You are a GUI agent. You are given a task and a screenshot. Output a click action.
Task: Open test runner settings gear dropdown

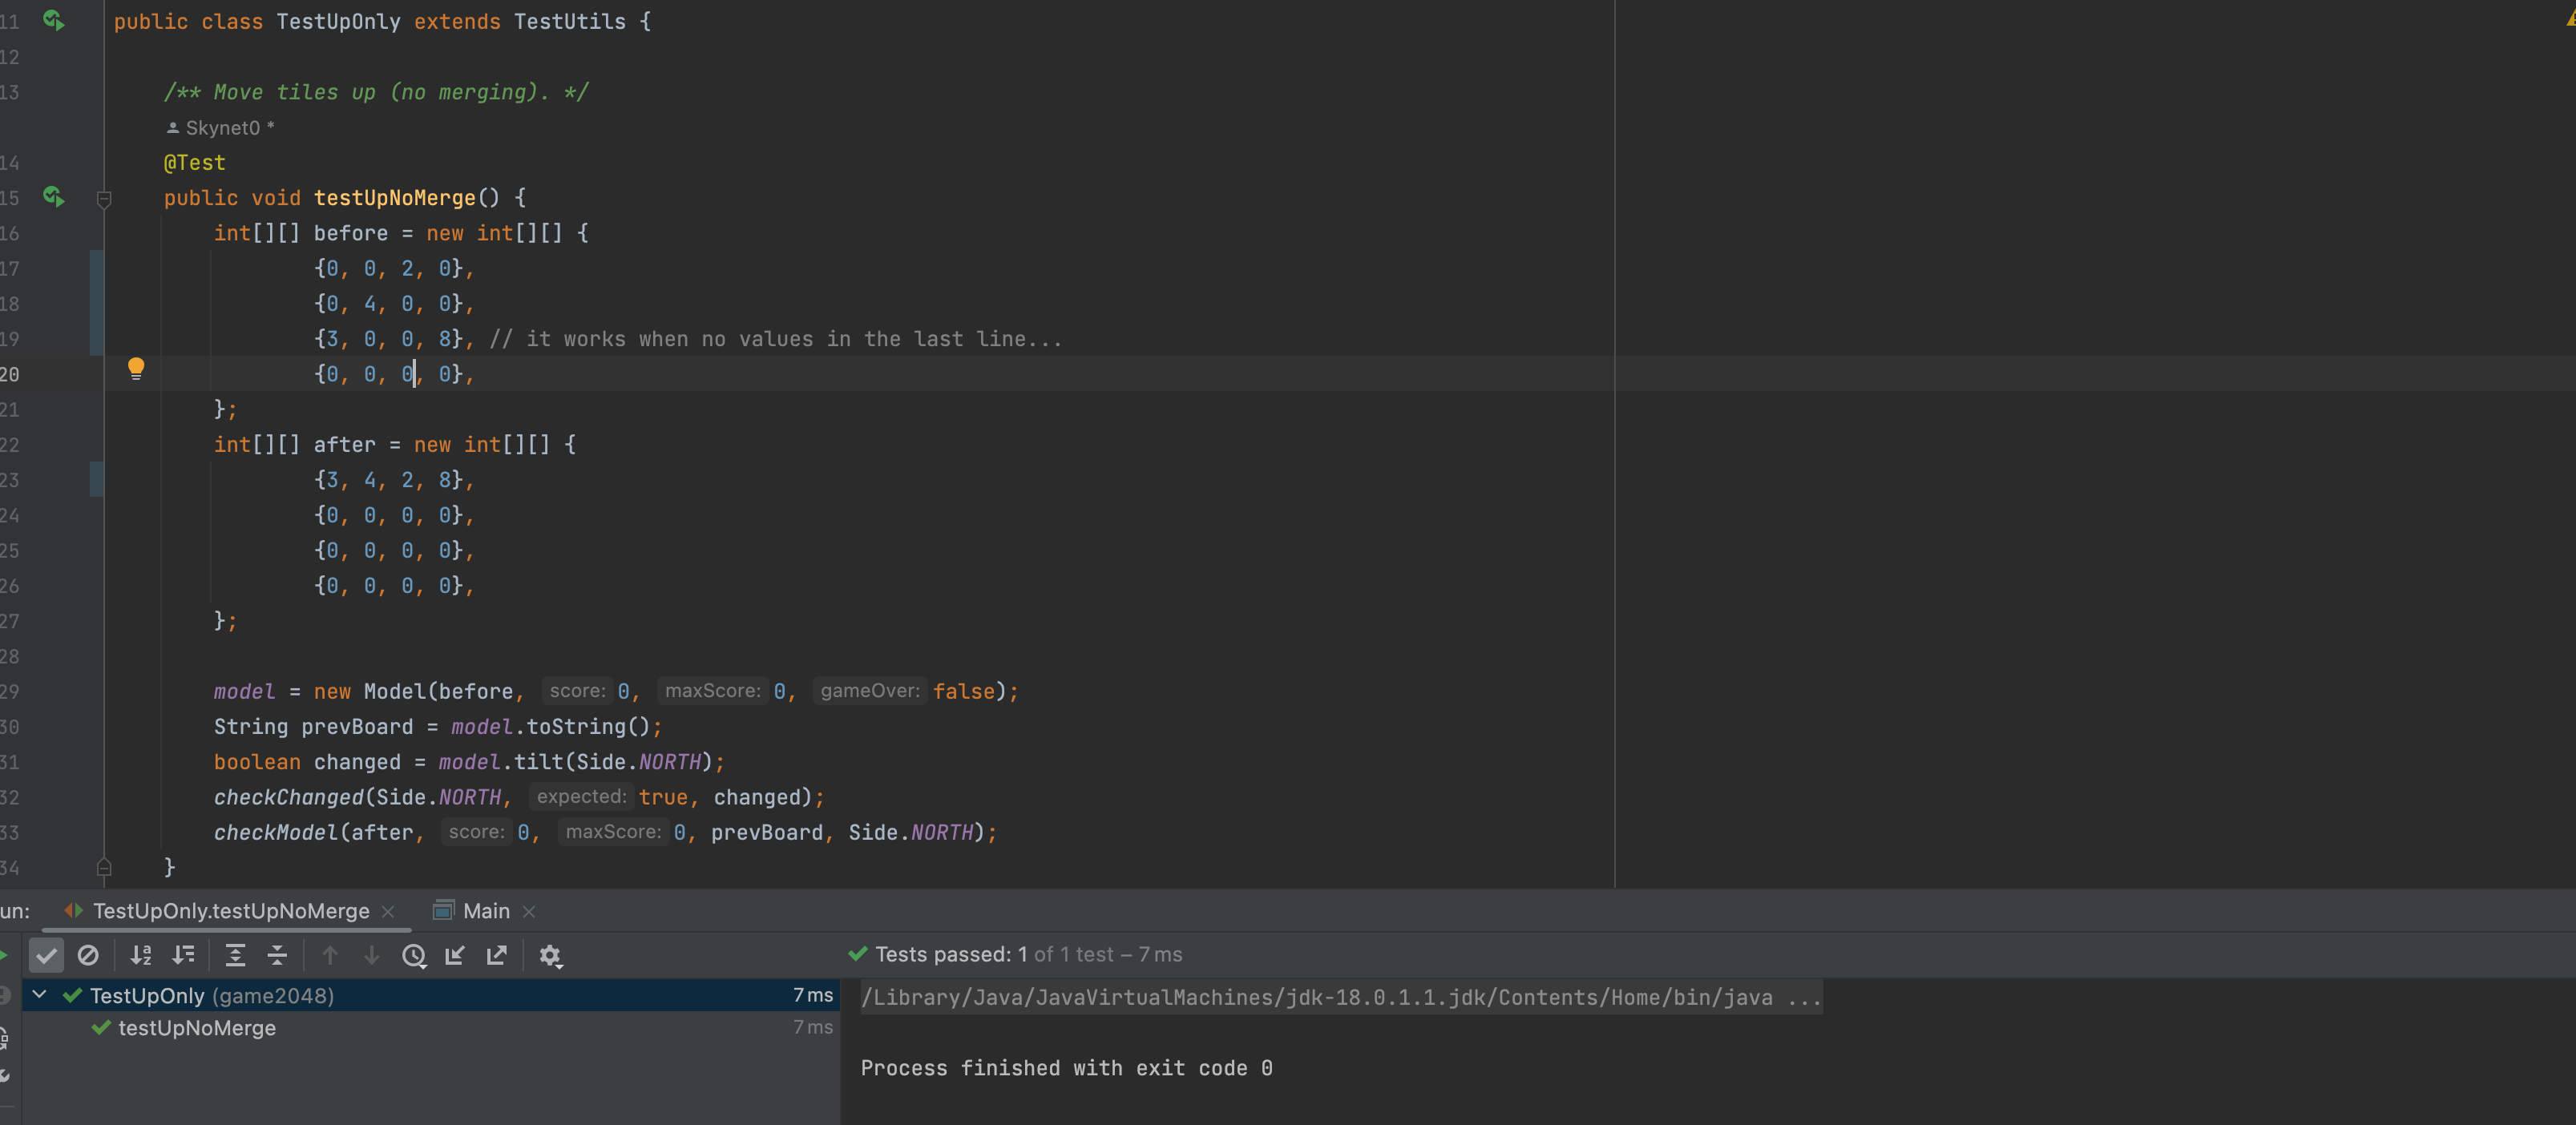pyautogui.click(x=550, y=956)
